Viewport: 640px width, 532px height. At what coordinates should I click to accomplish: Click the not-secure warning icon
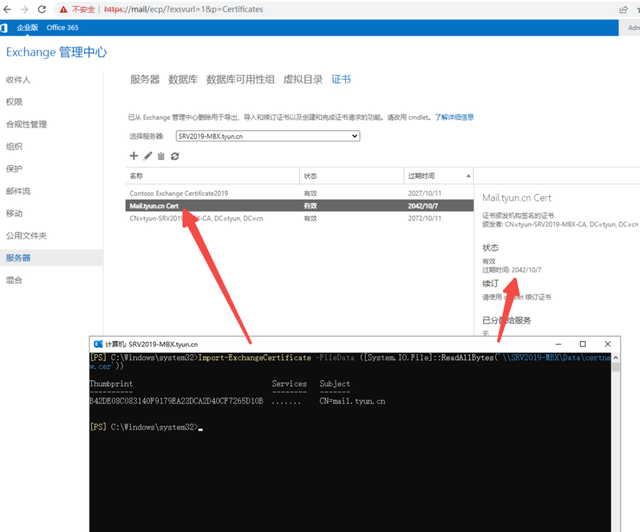click(63, 9)
